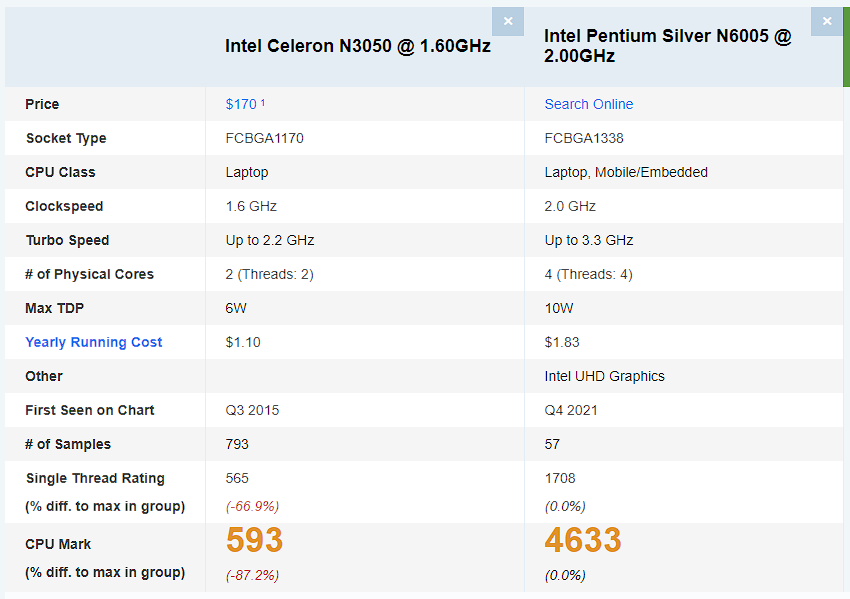Click the # of Samples row label
The width and height of the screenshot is (850, 599).
pyautogui.click(x=68, y=445)
